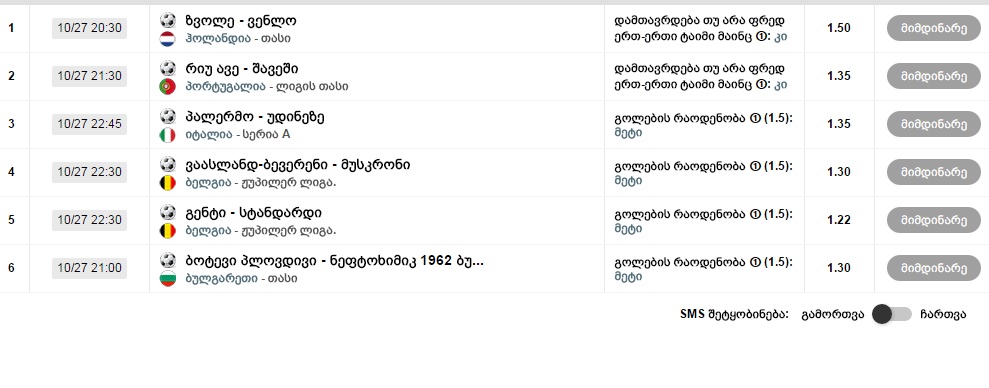Toggle the SMS შეტყობინება switch
The height and width of the screenshot is (388, 989).
[892, 314]
